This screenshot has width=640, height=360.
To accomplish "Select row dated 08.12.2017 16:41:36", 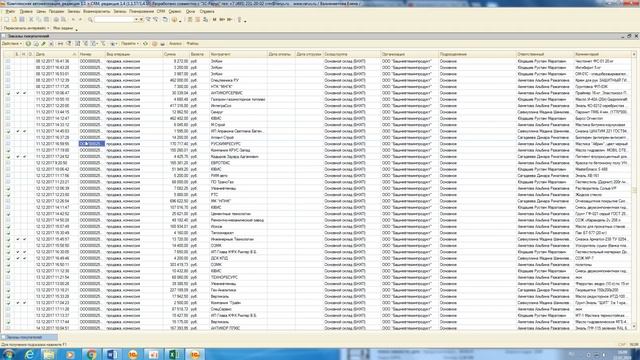I will click(318, 61).
